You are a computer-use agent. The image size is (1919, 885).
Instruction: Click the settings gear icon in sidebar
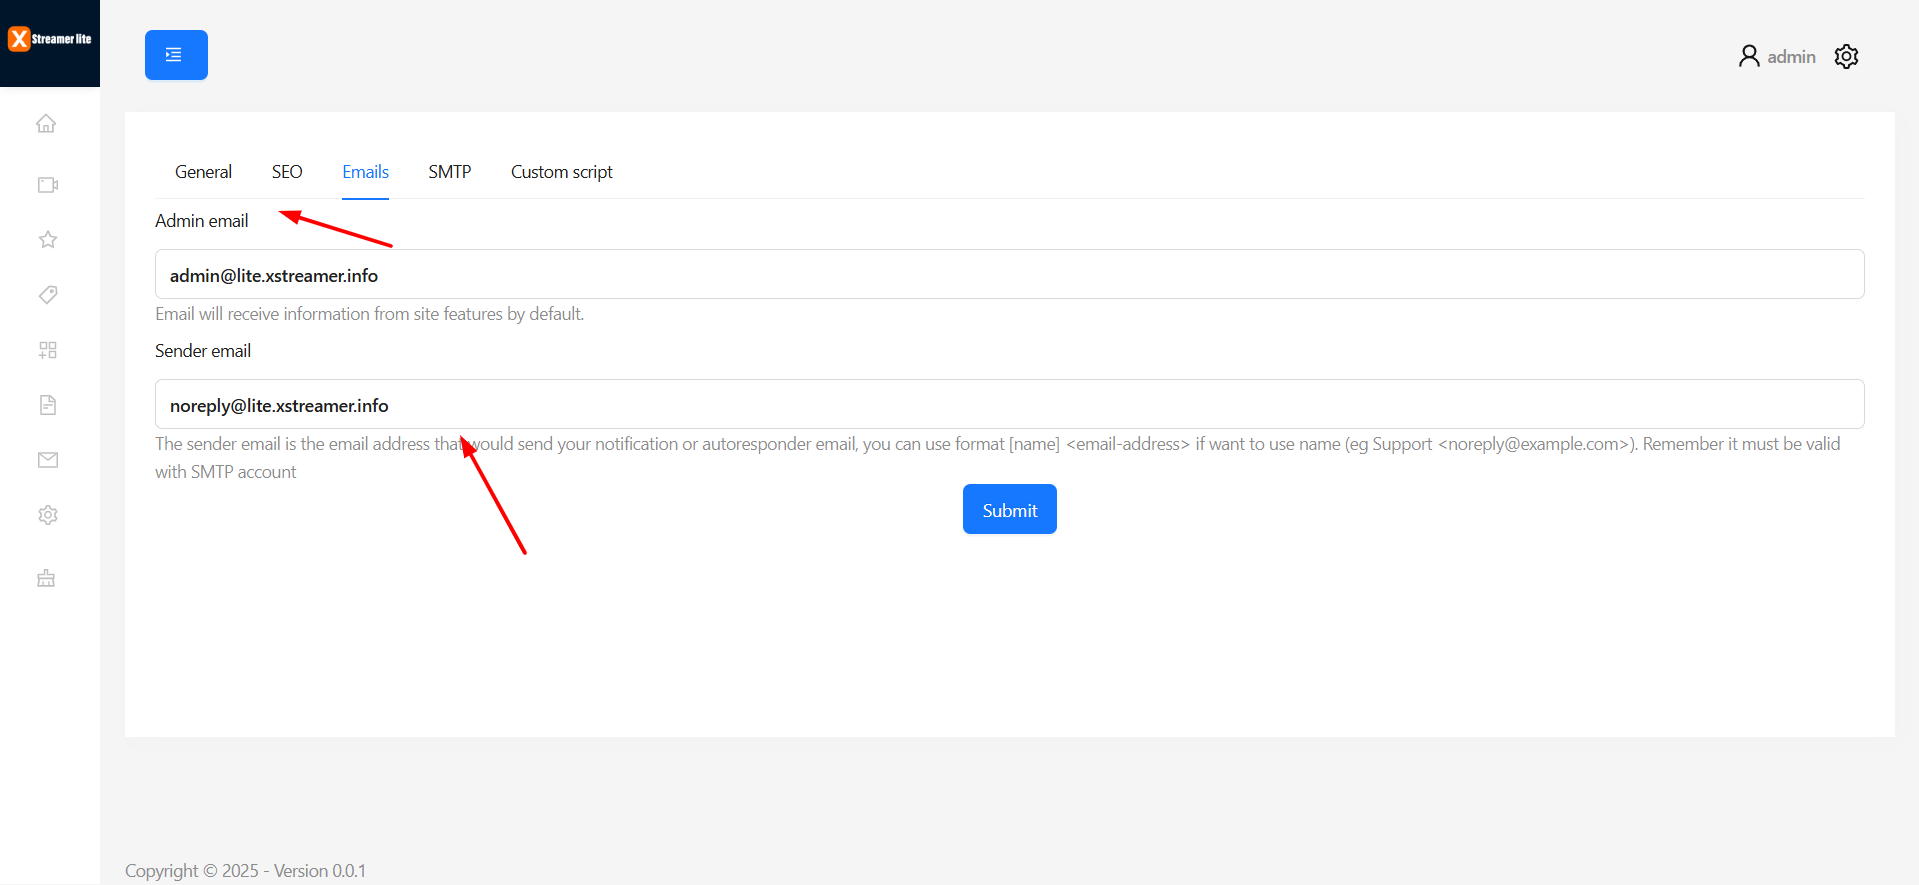(48, 515)
